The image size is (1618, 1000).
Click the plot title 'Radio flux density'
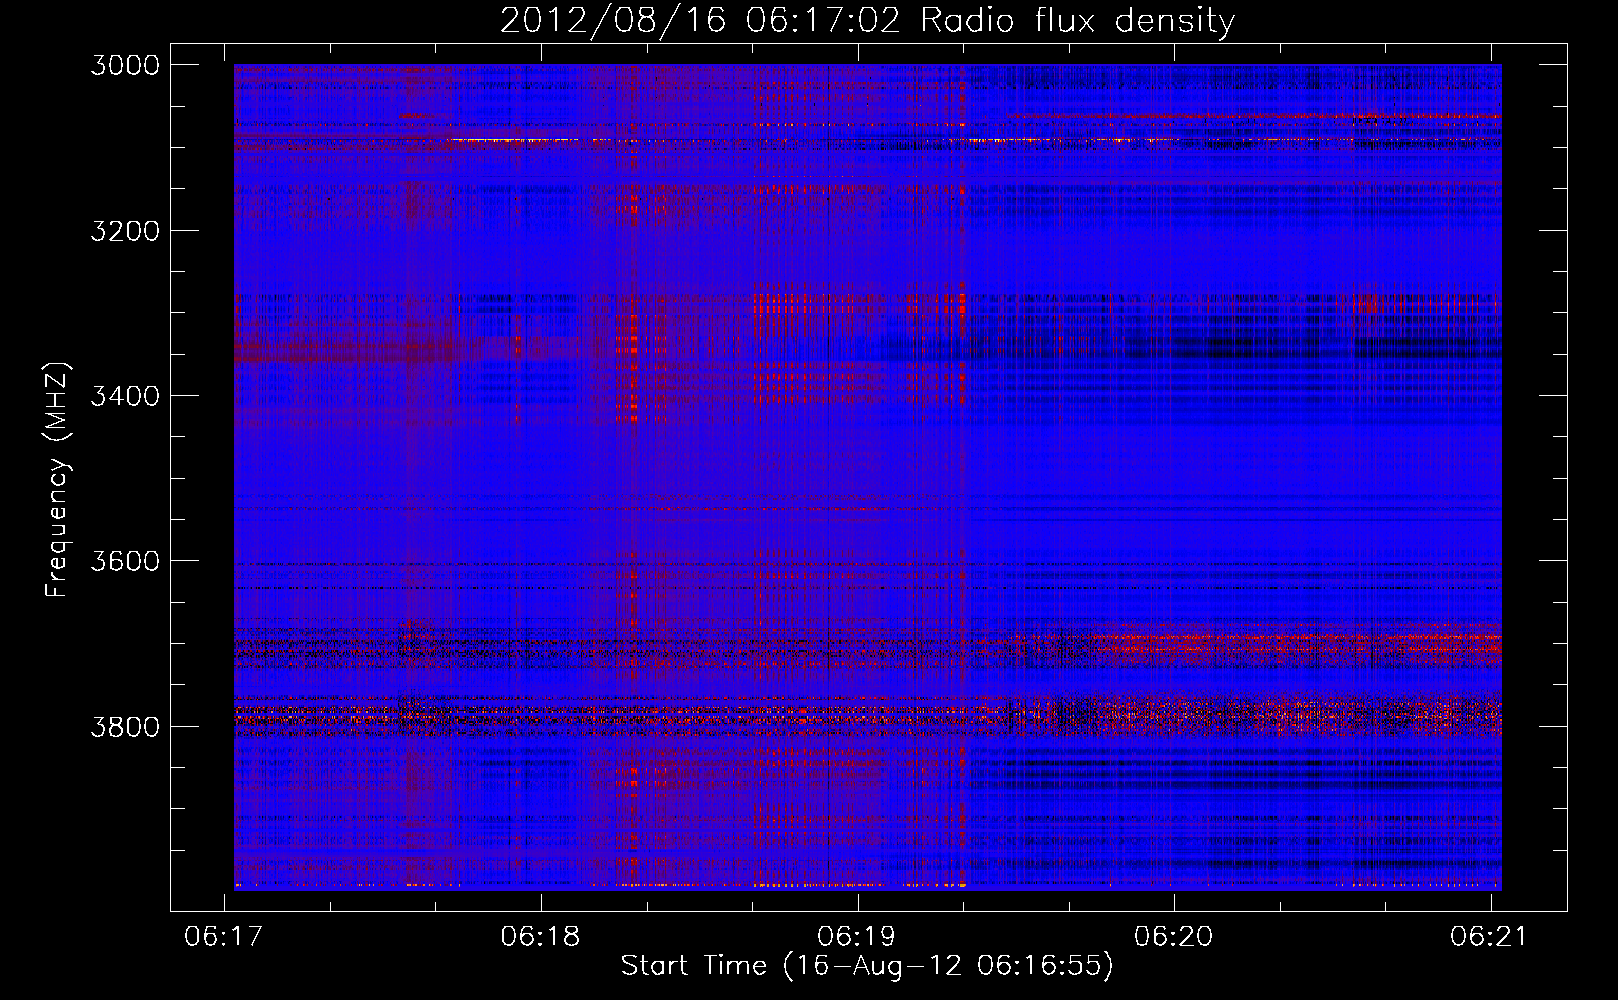[x=1078, y=21]
